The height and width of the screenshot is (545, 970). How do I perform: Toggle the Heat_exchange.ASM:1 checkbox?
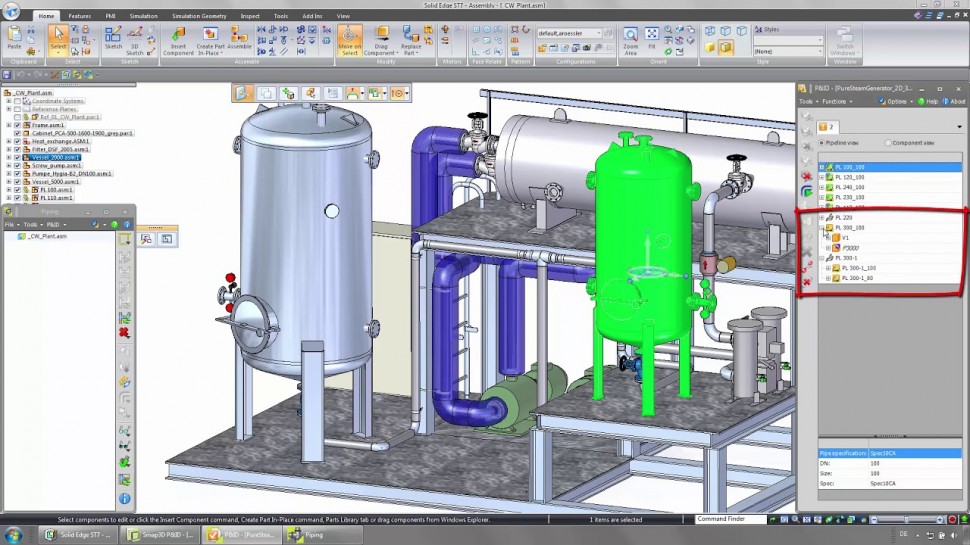[x=17, y=141]
